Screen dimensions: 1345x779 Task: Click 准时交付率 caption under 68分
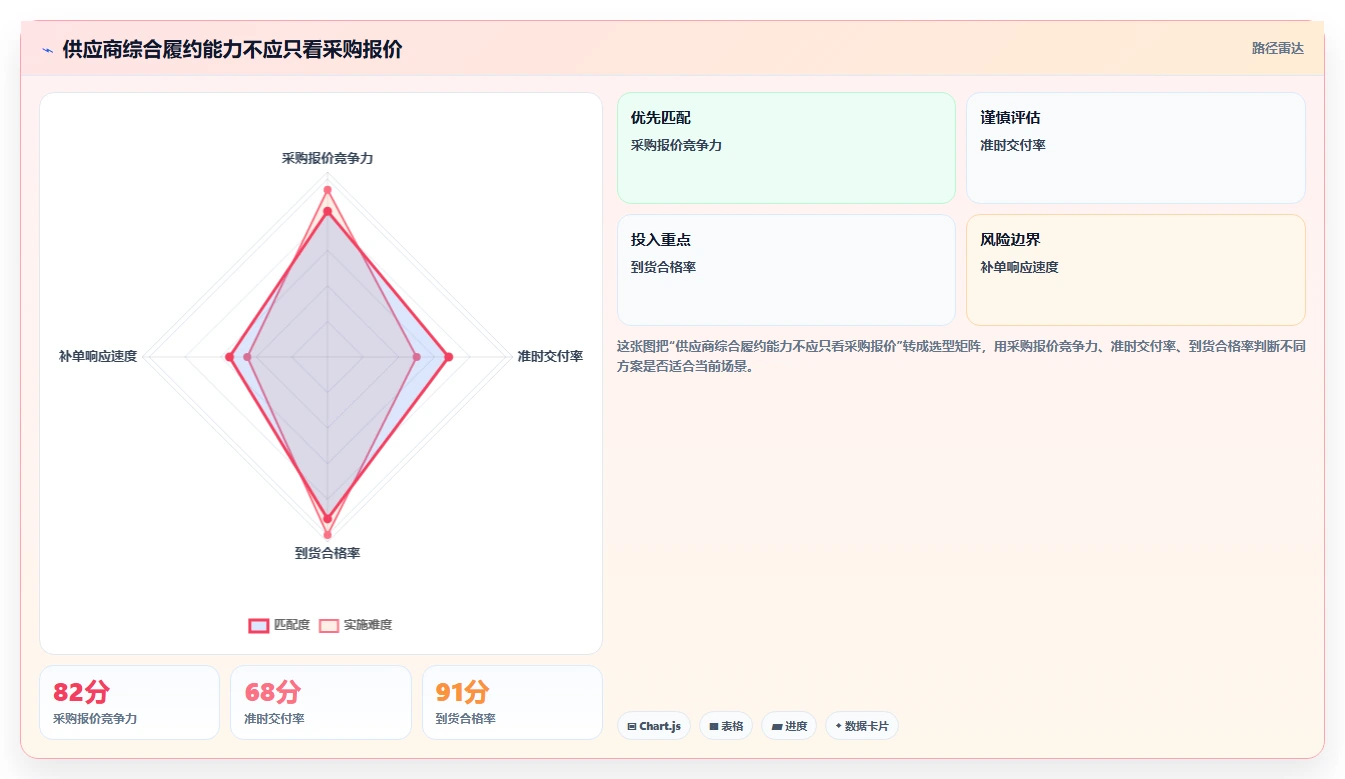[274, 718]
